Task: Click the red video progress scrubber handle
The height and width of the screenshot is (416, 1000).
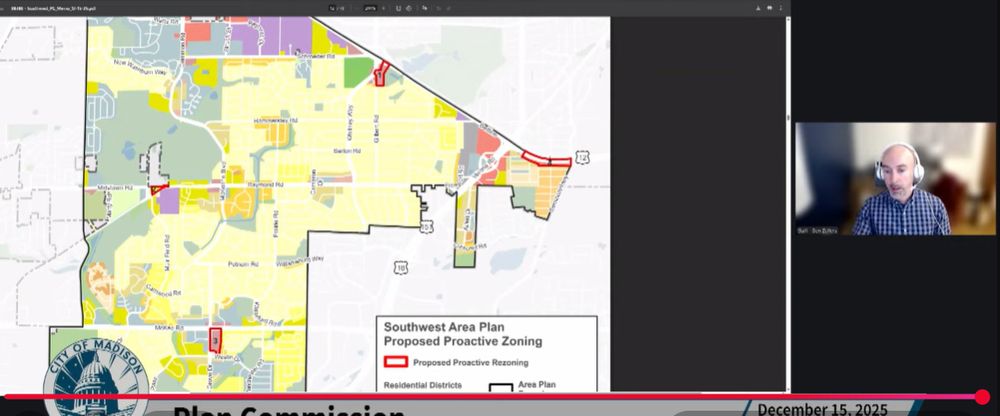Action: click(x=981, y=397)
